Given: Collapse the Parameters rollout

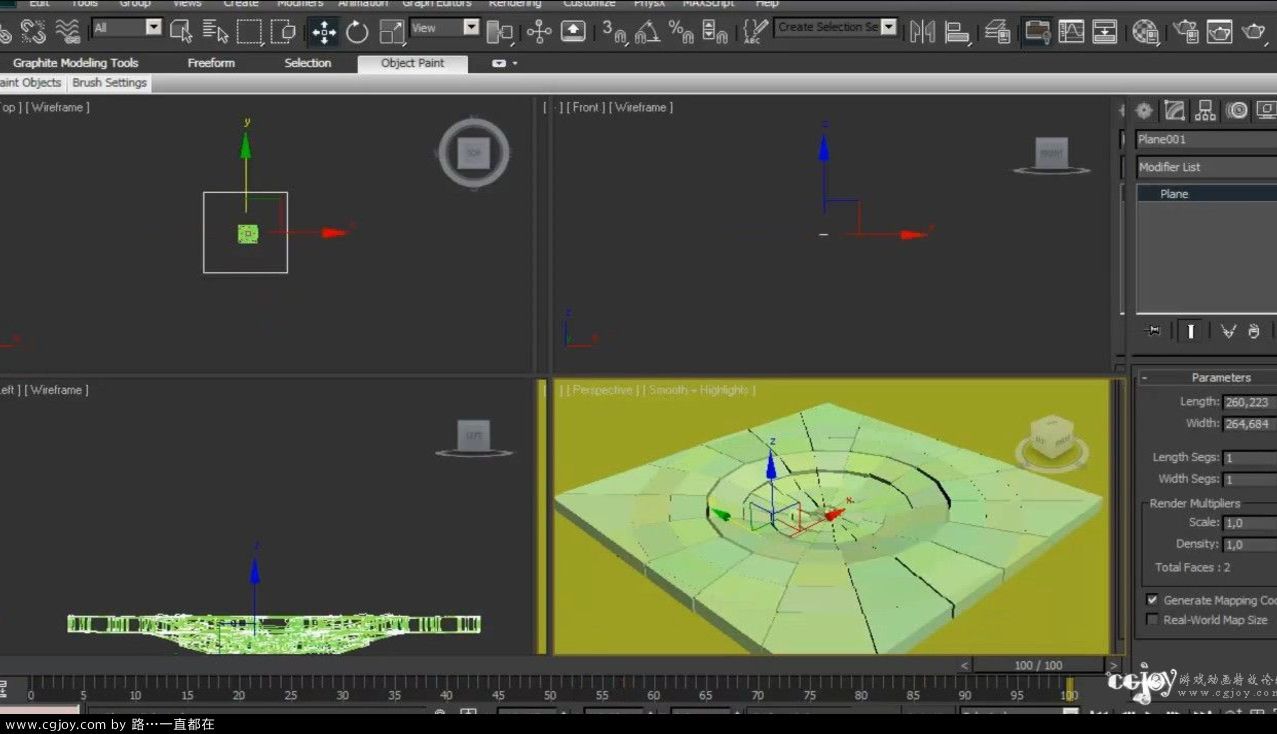Looking at the screenshot, I should click(1145, 378).
